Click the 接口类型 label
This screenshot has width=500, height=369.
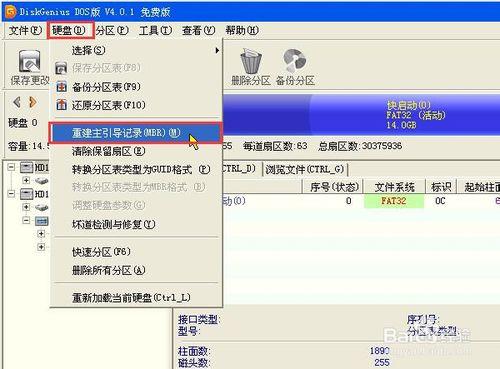click(x=199, y=320)
